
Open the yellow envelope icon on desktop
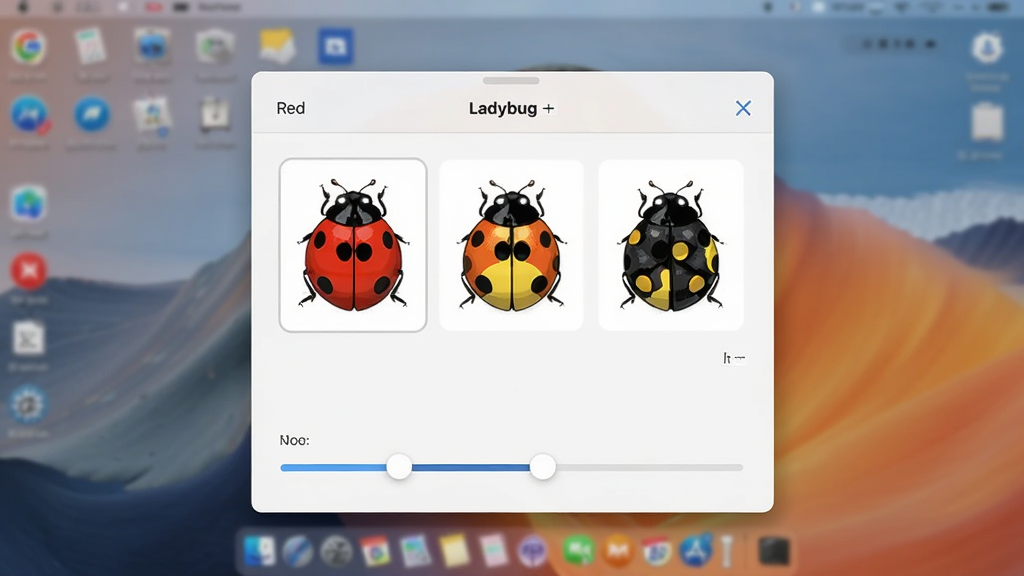click(x=276, y=45)
